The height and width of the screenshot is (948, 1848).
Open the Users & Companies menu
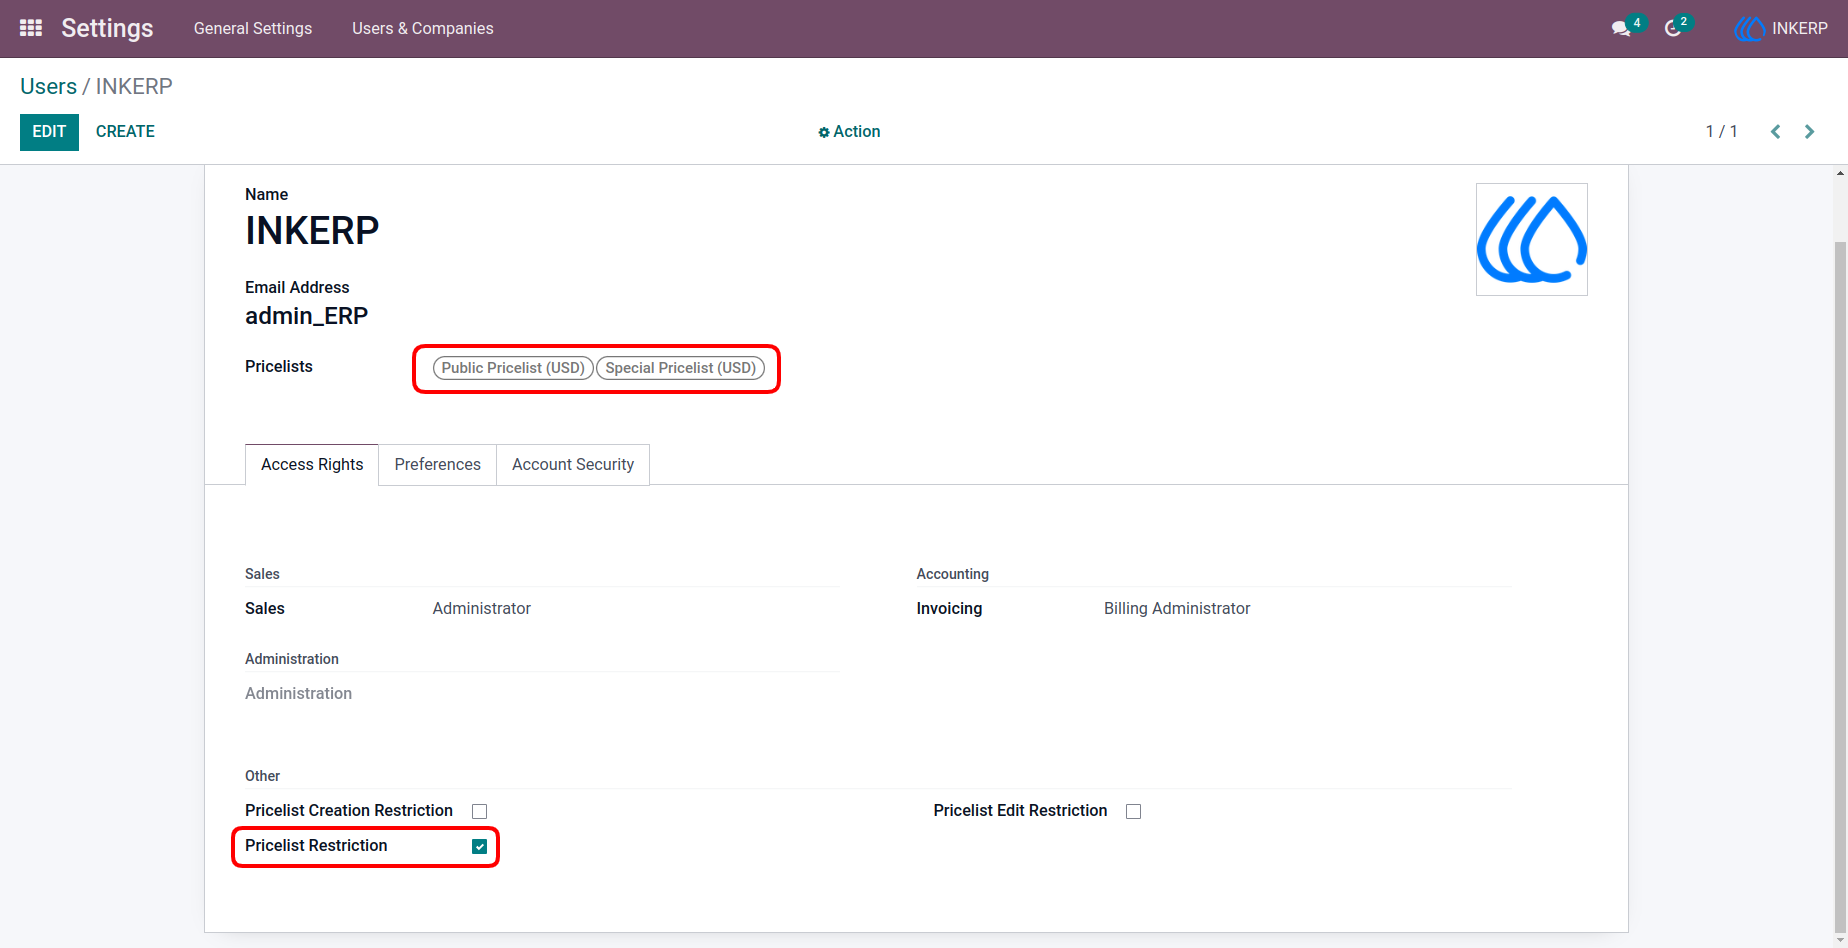(x=423, y=29)
